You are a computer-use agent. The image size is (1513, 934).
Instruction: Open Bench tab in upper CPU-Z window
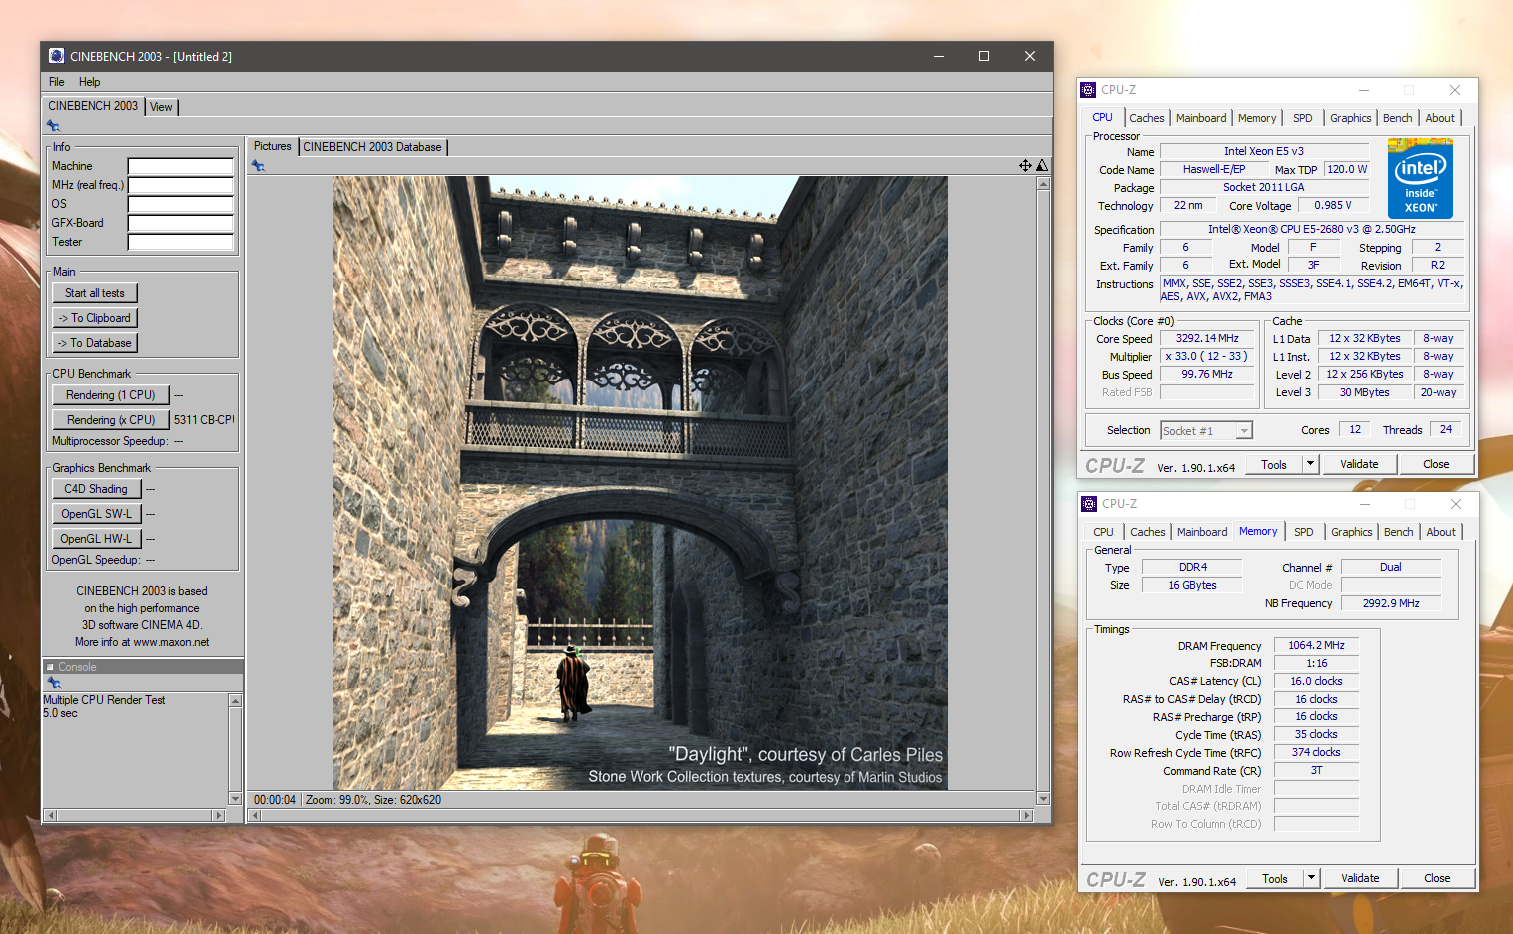tap(1398, 118)
